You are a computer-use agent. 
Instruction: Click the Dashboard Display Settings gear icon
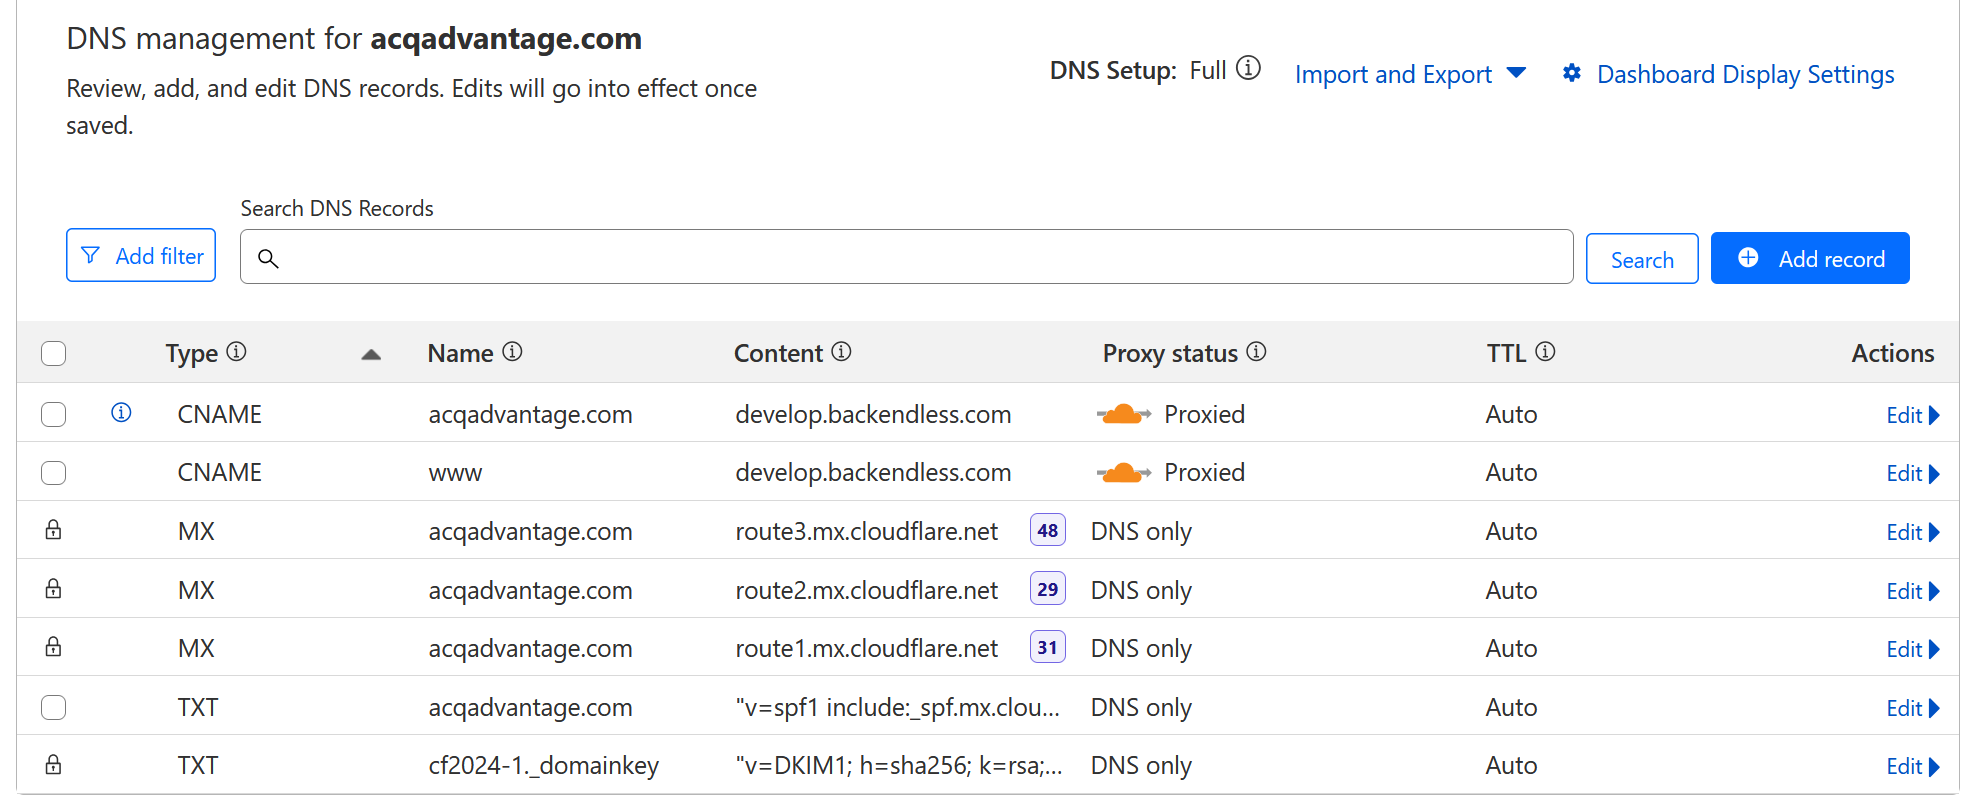coord(1572,73)
